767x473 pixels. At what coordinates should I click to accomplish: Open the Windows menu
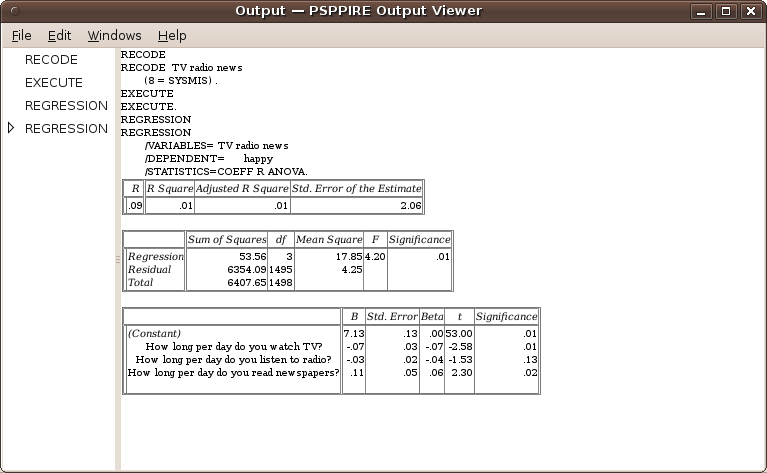tap(114, 36)
